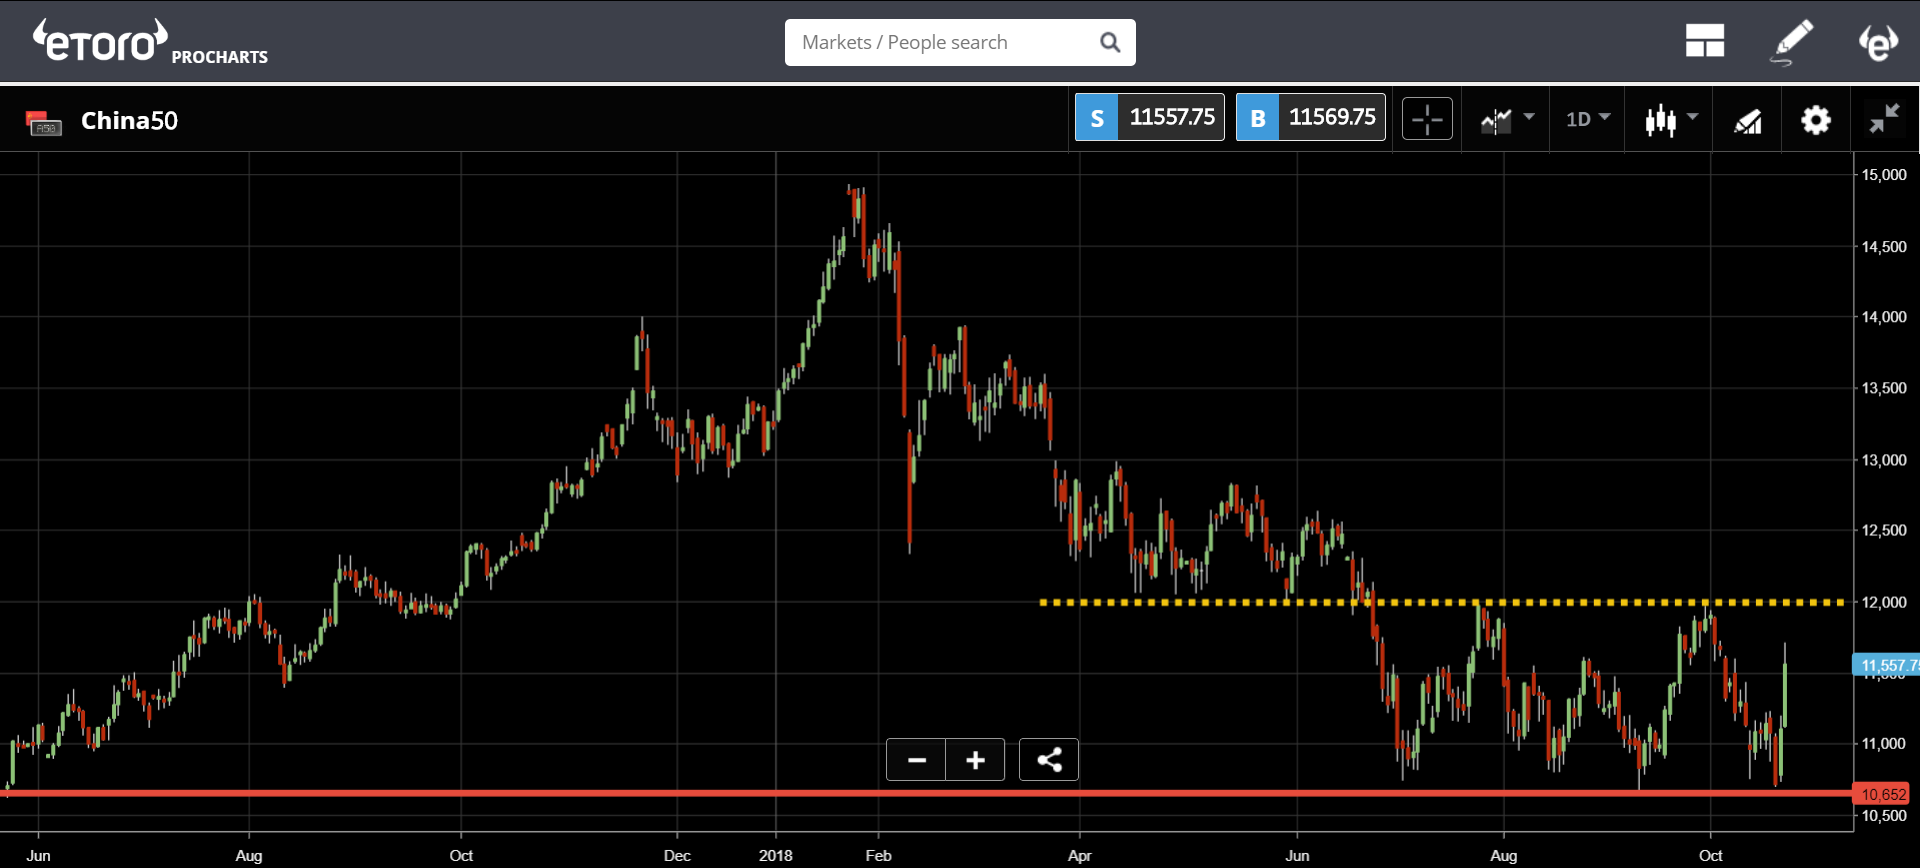
Task: Click the red 10,652 price level tag
Action: pyautogui.click(x=1882, y=794)
